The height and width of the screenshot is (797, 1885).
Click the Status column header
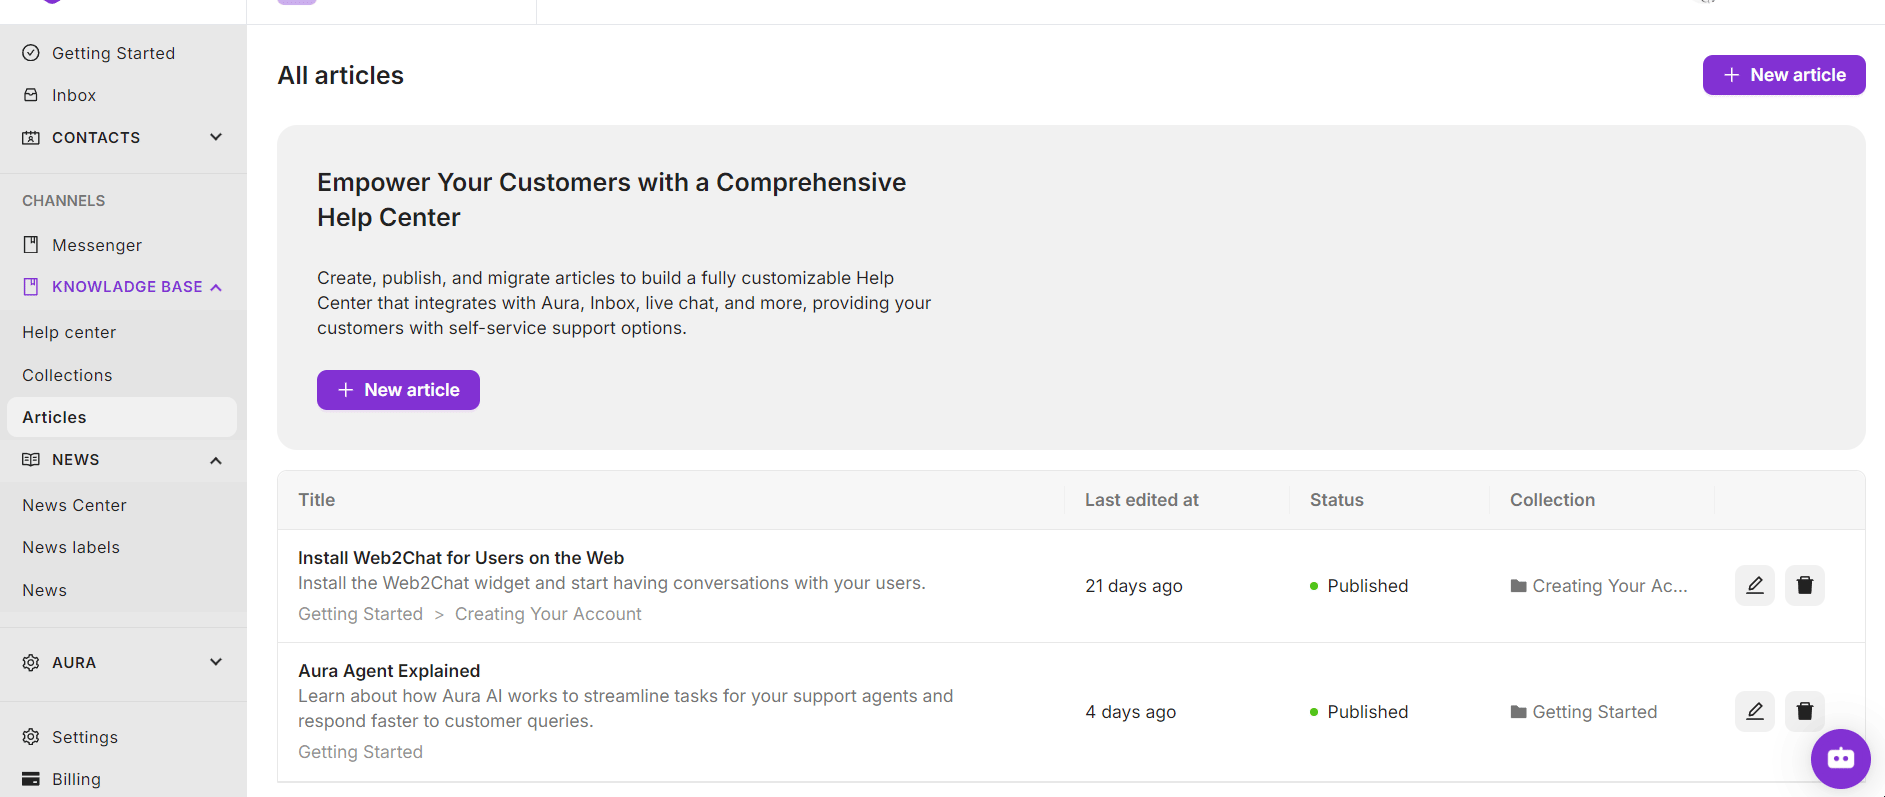pos(1337,500)
